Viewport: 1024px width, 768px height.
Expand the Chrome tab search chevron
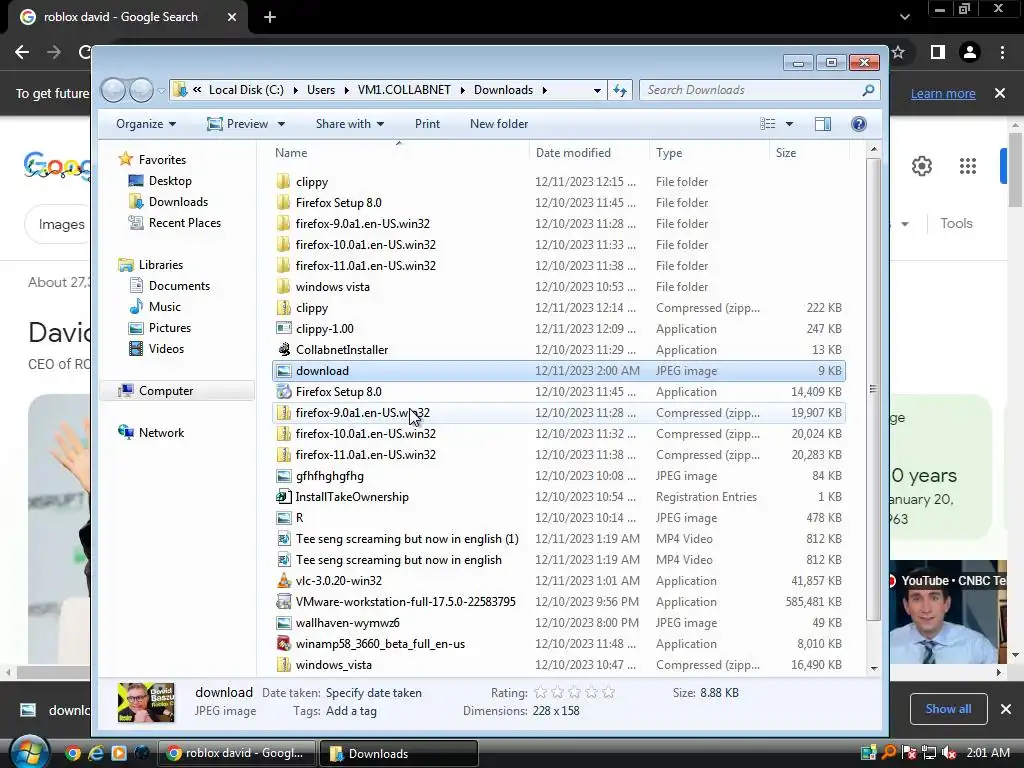[904, 17]
